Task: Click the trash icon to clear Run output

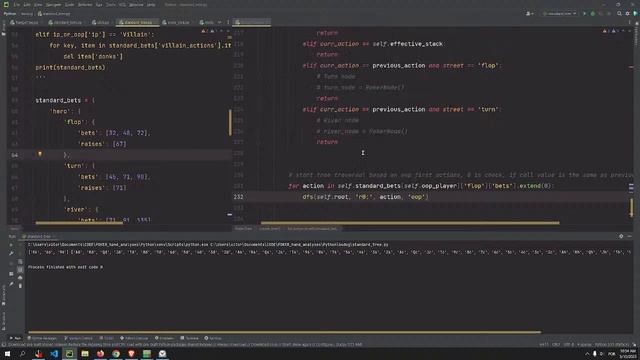Action: point(20,286)
